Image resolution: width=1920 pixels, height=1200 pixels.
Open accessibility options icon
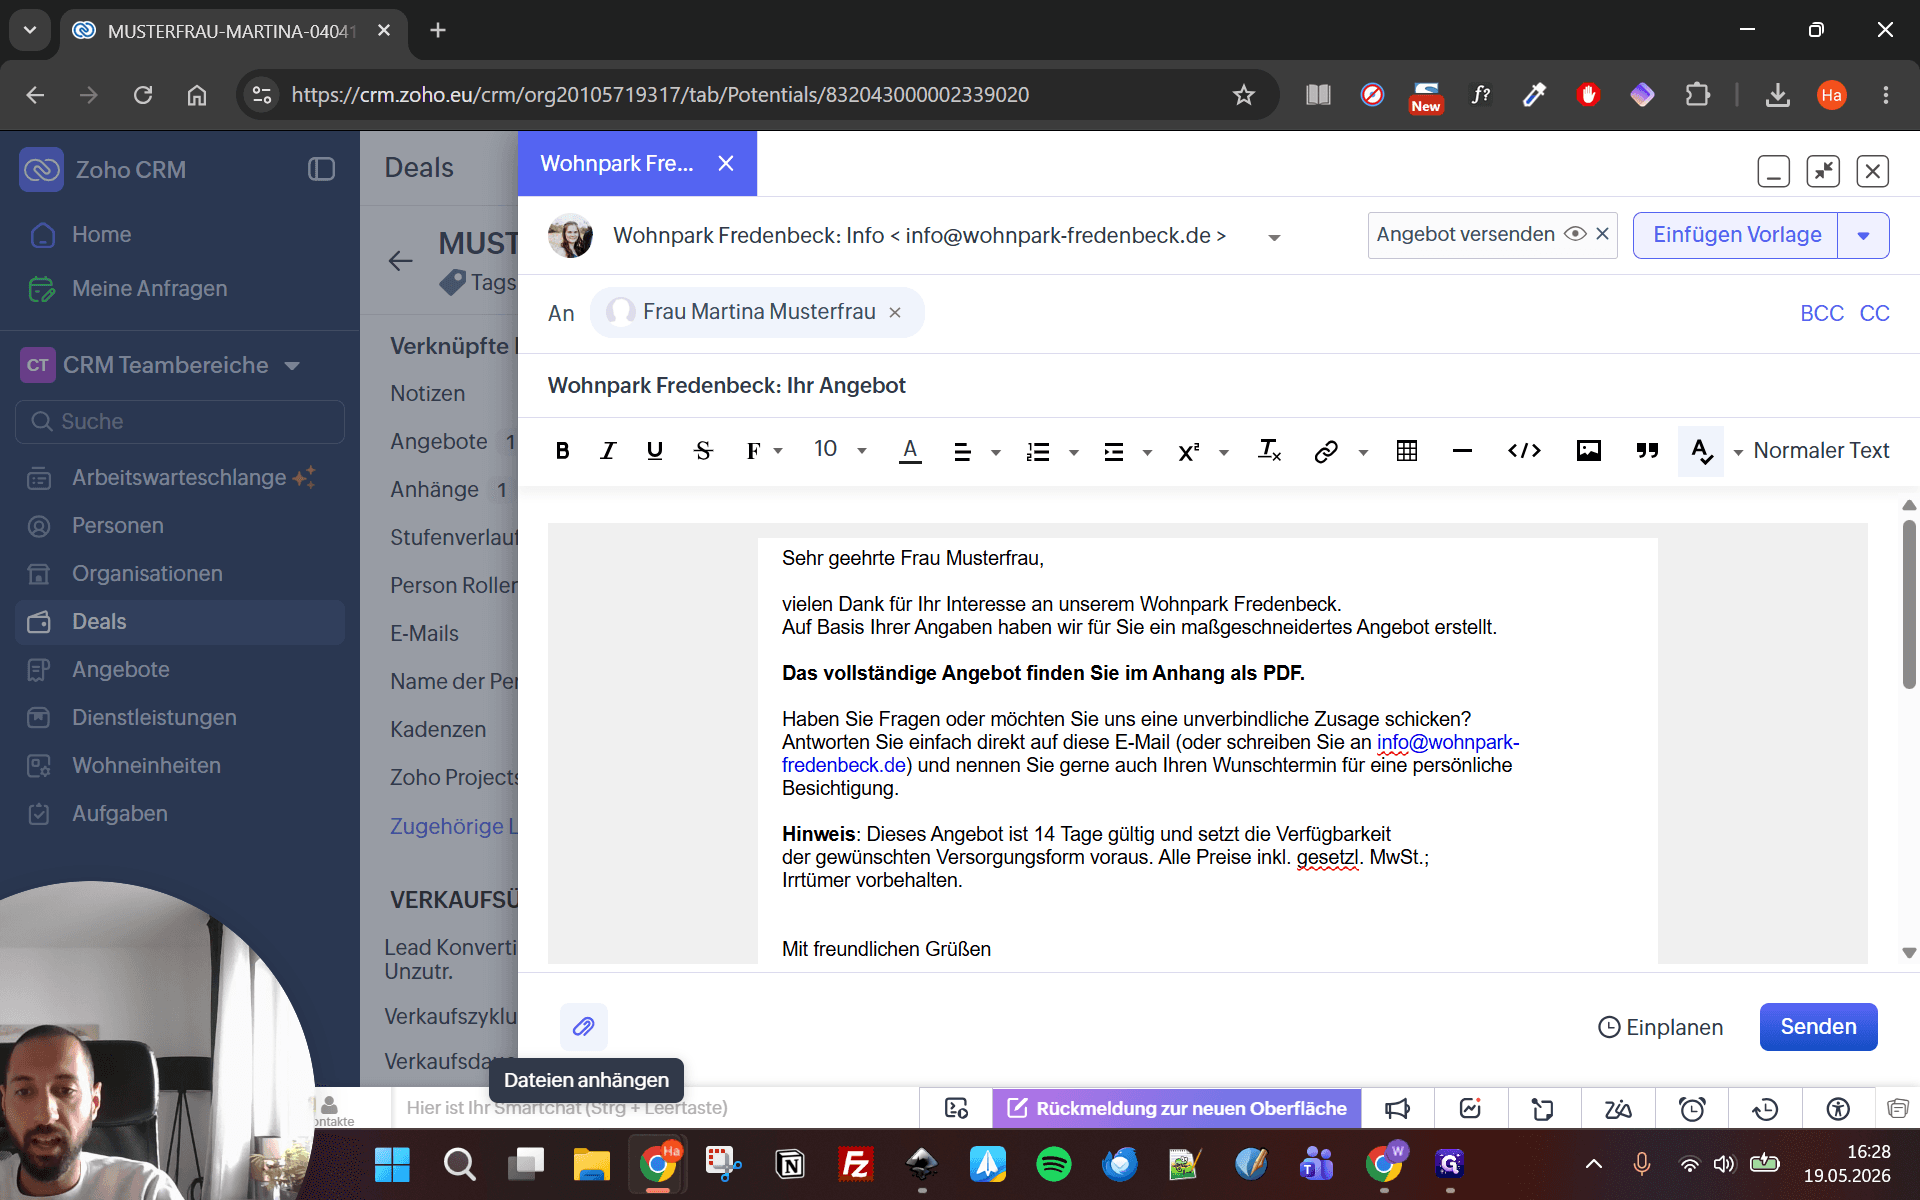coord(1838,1108)
